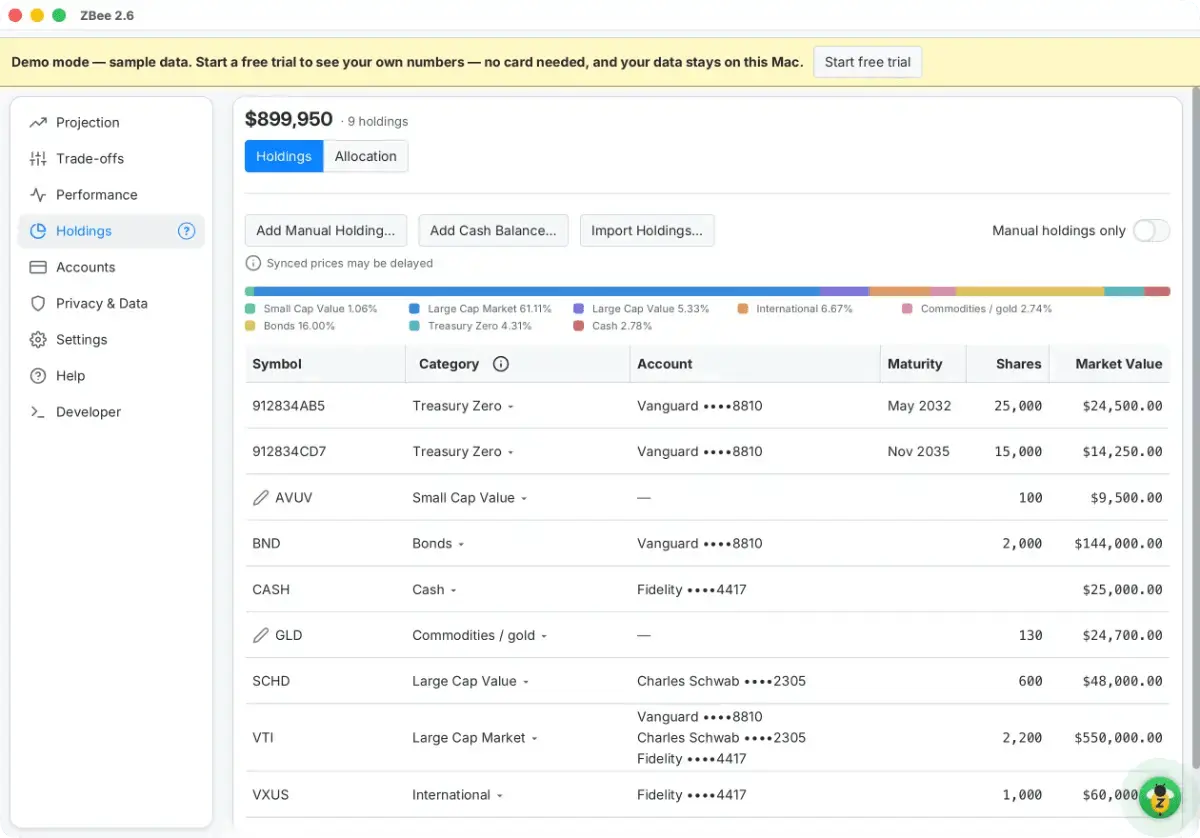Click the synced prices info icon
This screenshot has width=1200, height=838.
pyautogui.click(x=253, y=263)
